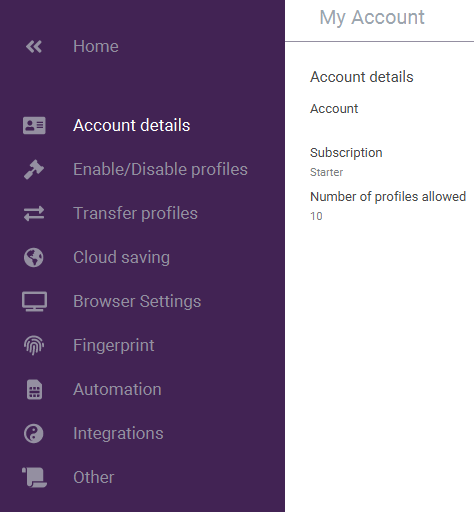Click the Account details ID card icon
The width and height of the screenshot is (474, 512).
click(34, 125)
